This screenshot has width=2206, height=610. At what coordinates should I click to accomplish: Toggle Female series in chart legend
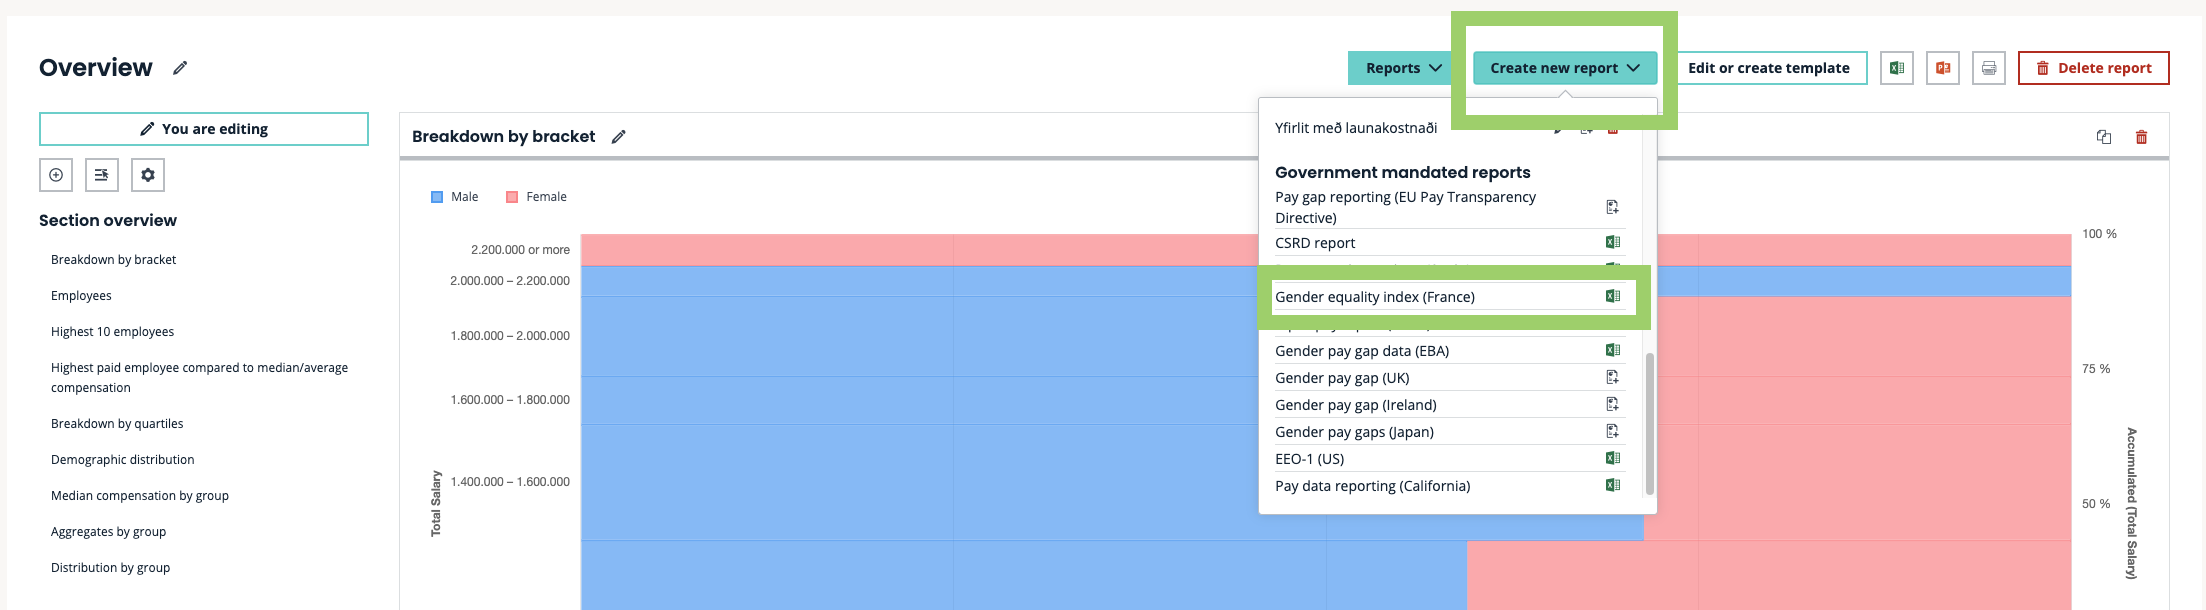pos(537,197)
